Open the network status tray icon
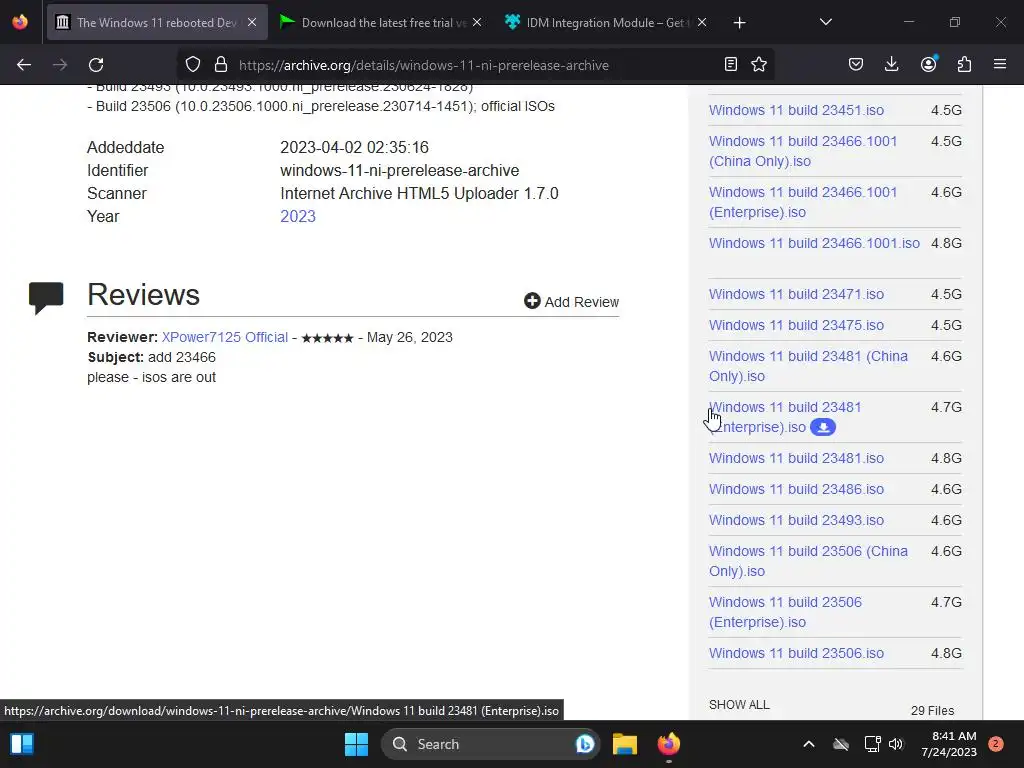 (872, 744)
